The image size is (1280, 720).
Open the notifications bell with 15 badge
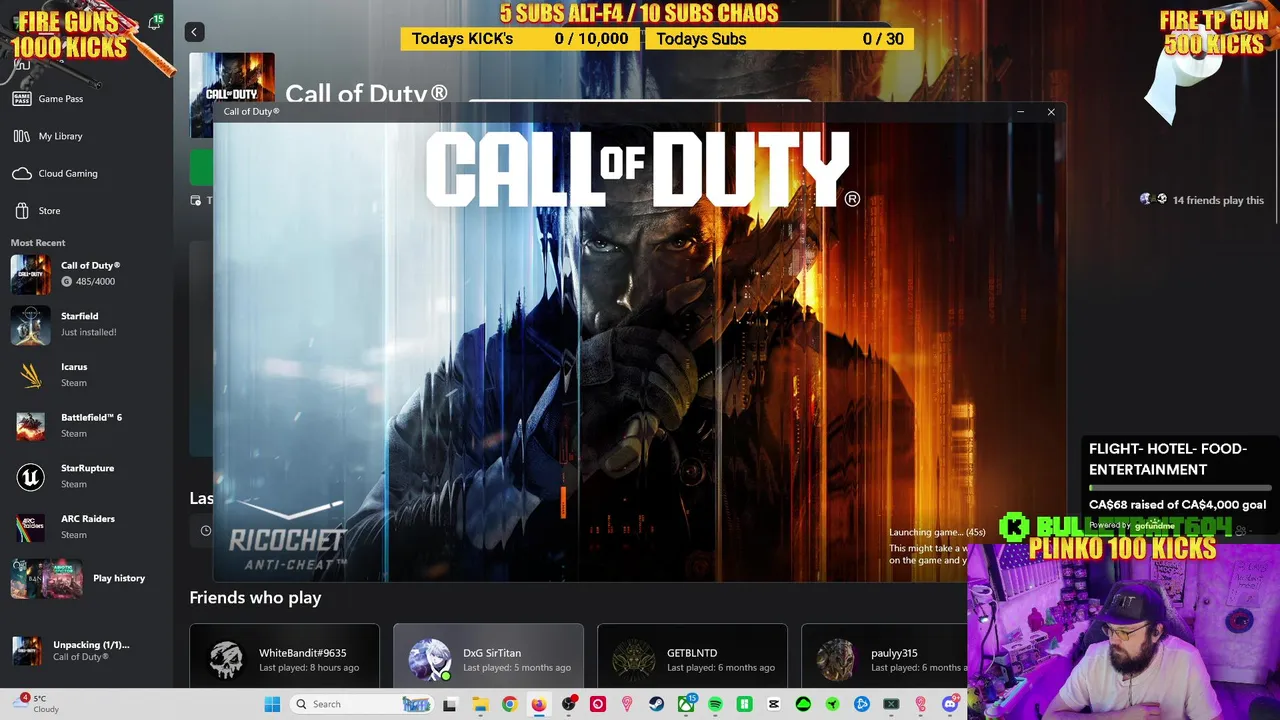point(155,21)
